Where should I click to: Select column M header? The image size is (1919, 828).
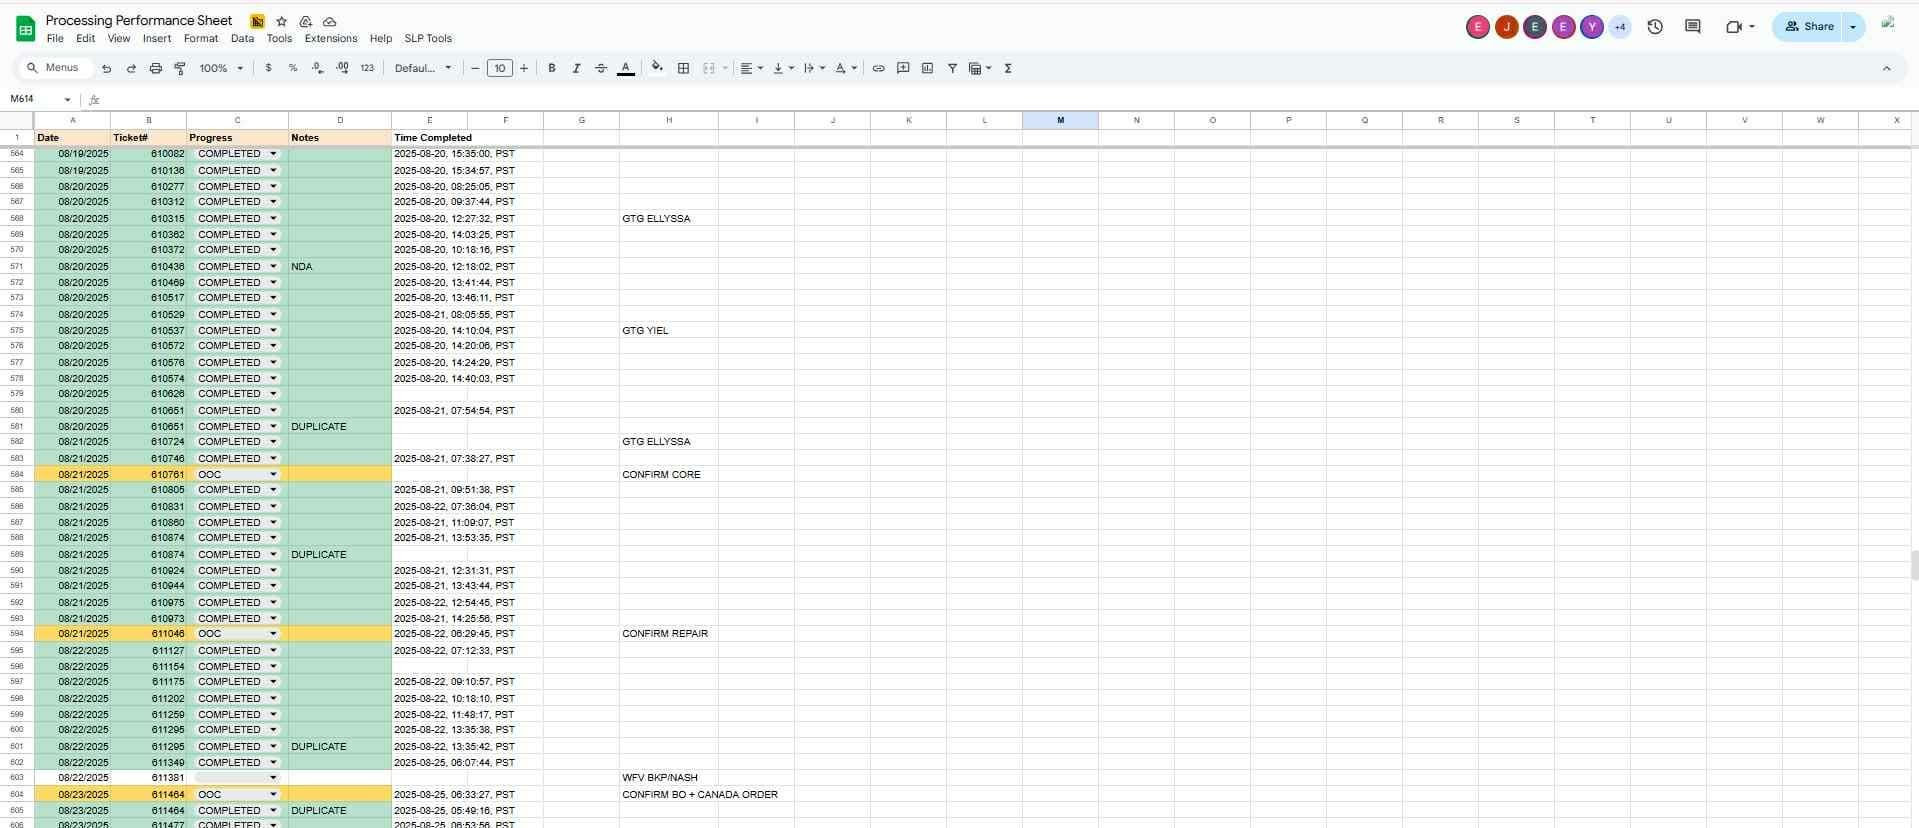click(x=1060, y=120)
